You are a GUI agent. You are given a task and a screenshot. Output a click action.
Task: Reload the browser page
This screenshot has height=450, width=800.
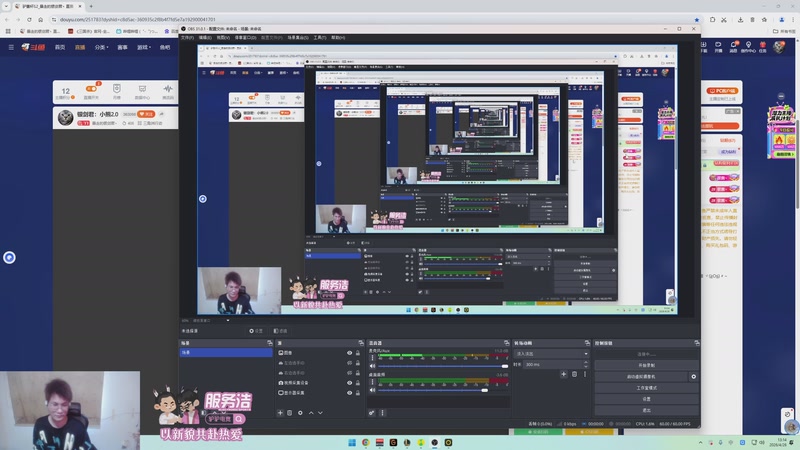pos(29,19)
